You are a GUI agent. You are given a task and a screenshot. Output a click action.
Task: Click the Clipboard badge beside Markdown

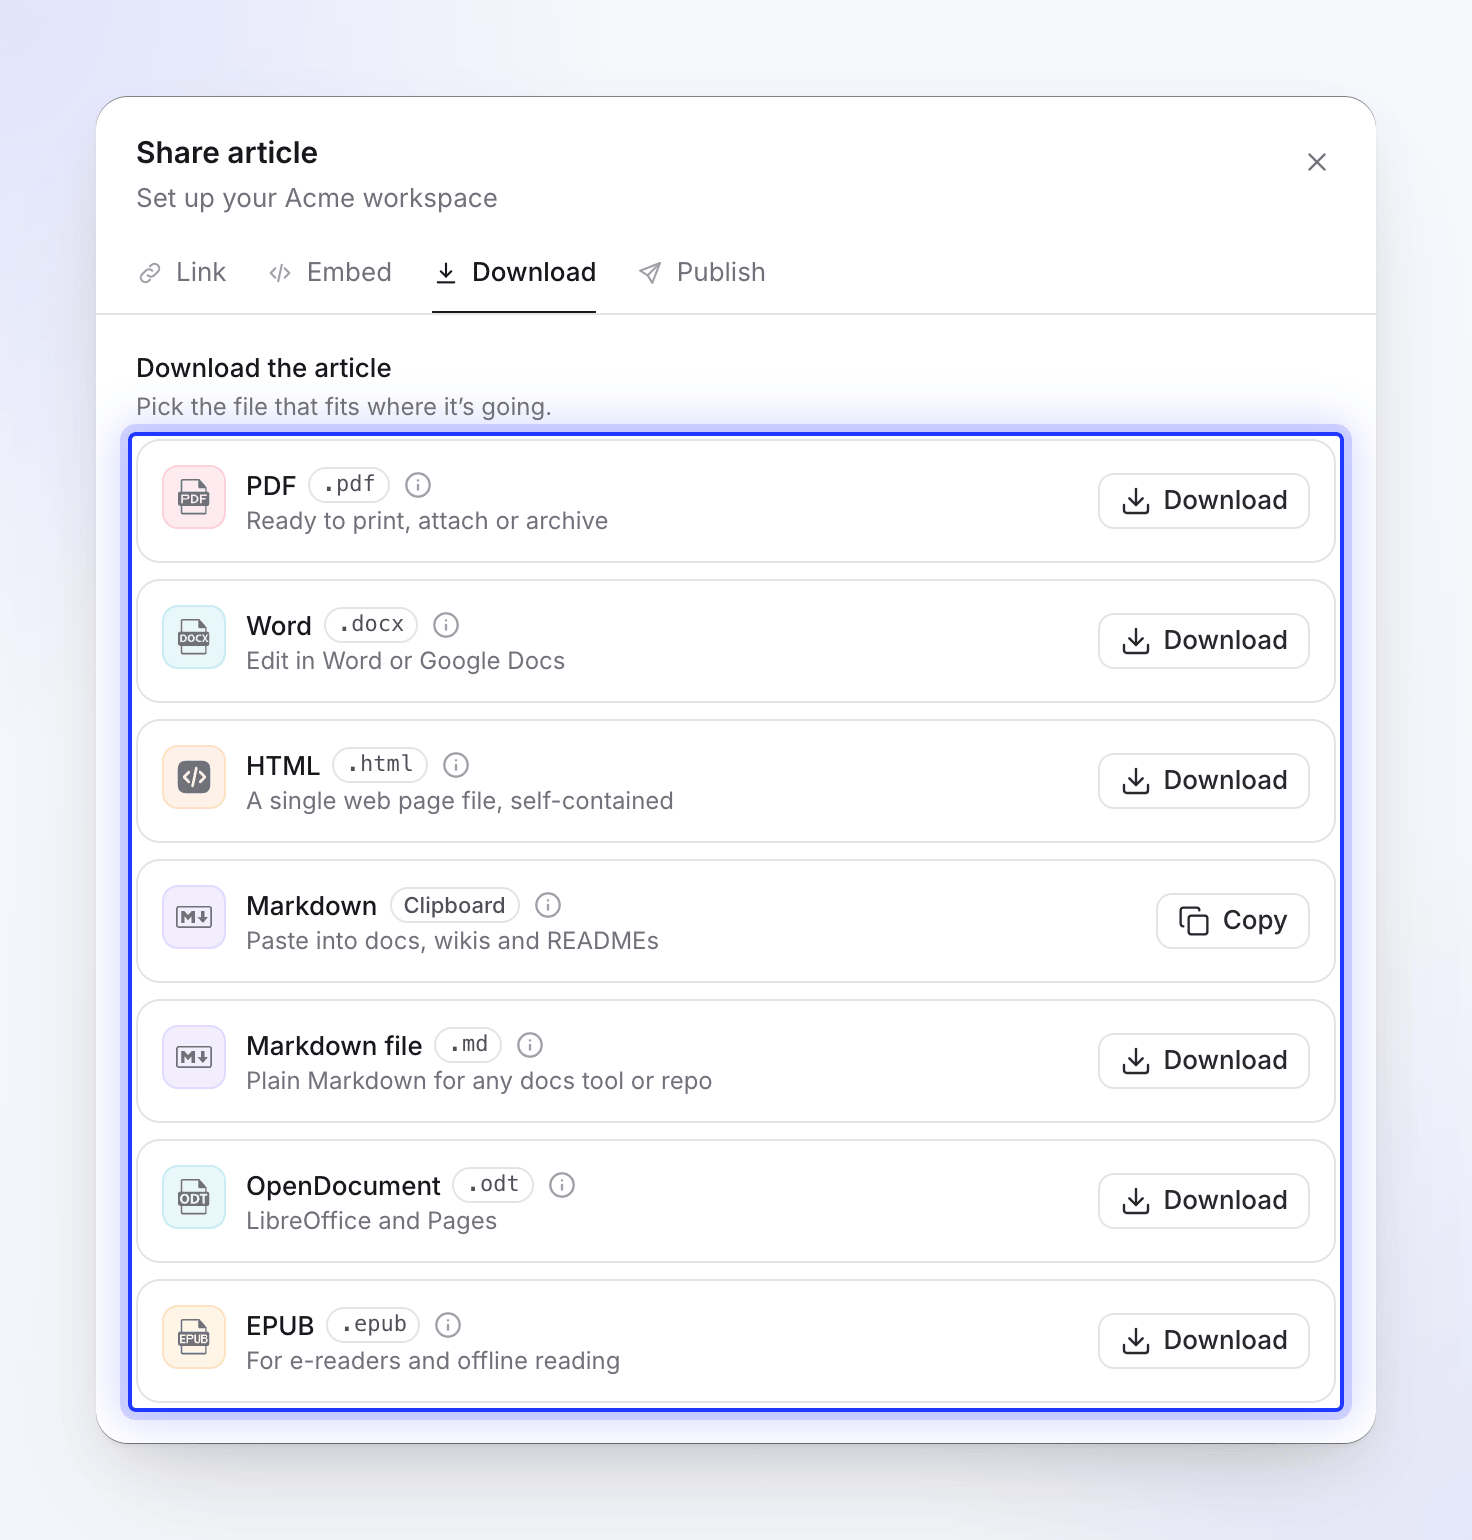pos(455,905)
